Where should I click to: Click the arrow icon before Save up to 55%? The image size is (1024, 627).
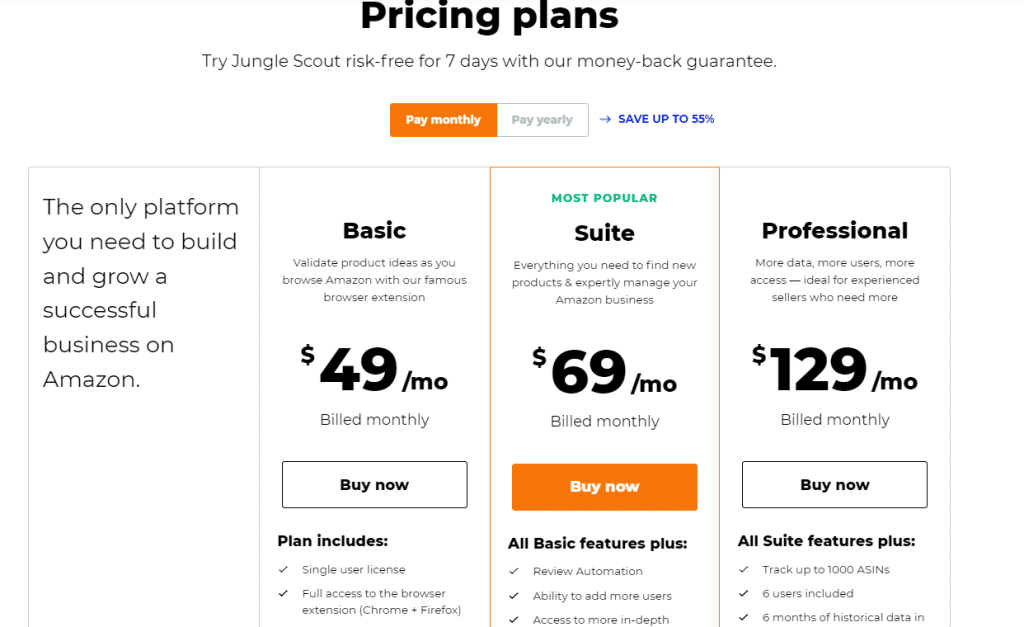[605, 119]
